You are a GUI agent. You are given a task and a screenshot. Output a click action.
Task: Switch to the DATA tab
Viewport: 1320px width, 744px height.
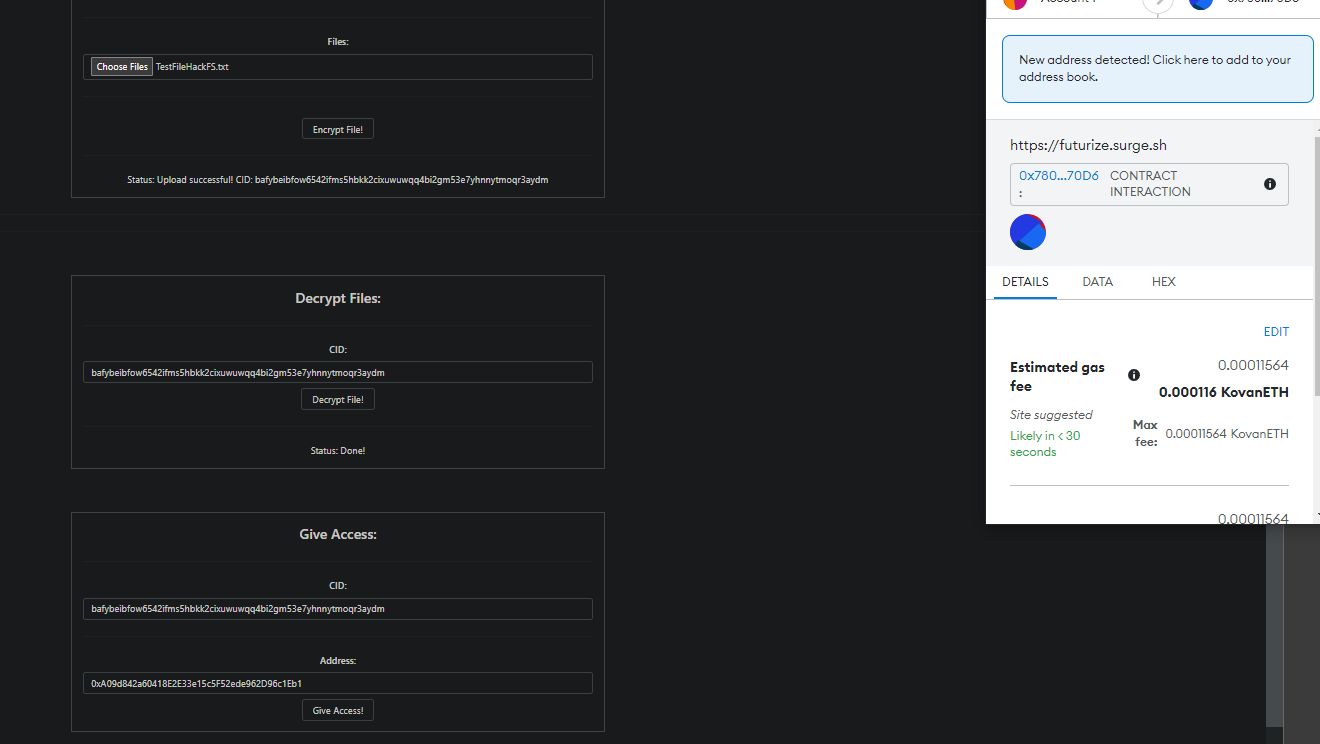click(x=1097, y=282)
